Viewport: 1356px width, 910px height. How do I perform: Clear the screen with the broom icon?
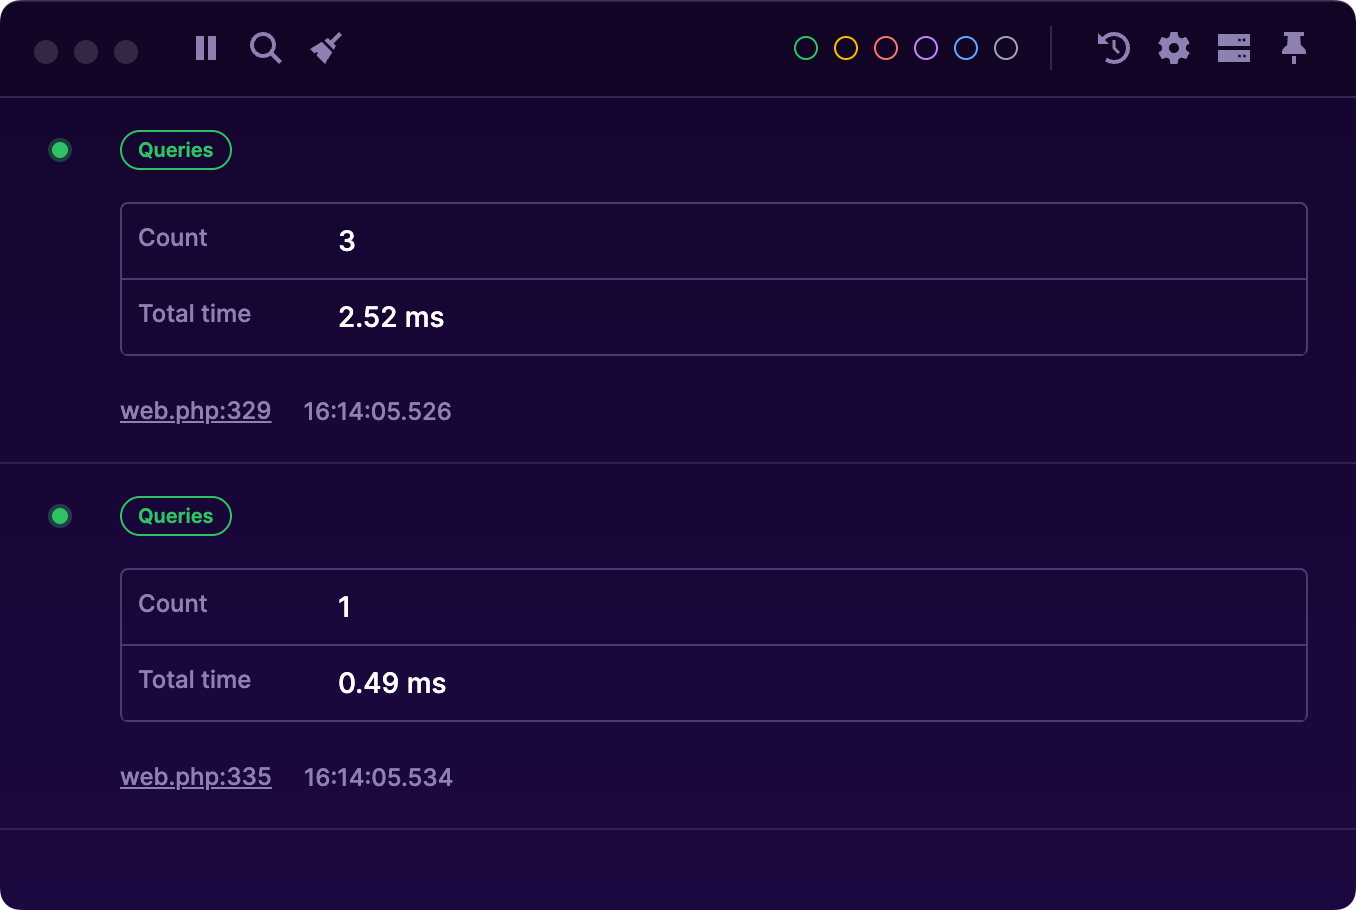pyautogui.click(x=326, y=46)
